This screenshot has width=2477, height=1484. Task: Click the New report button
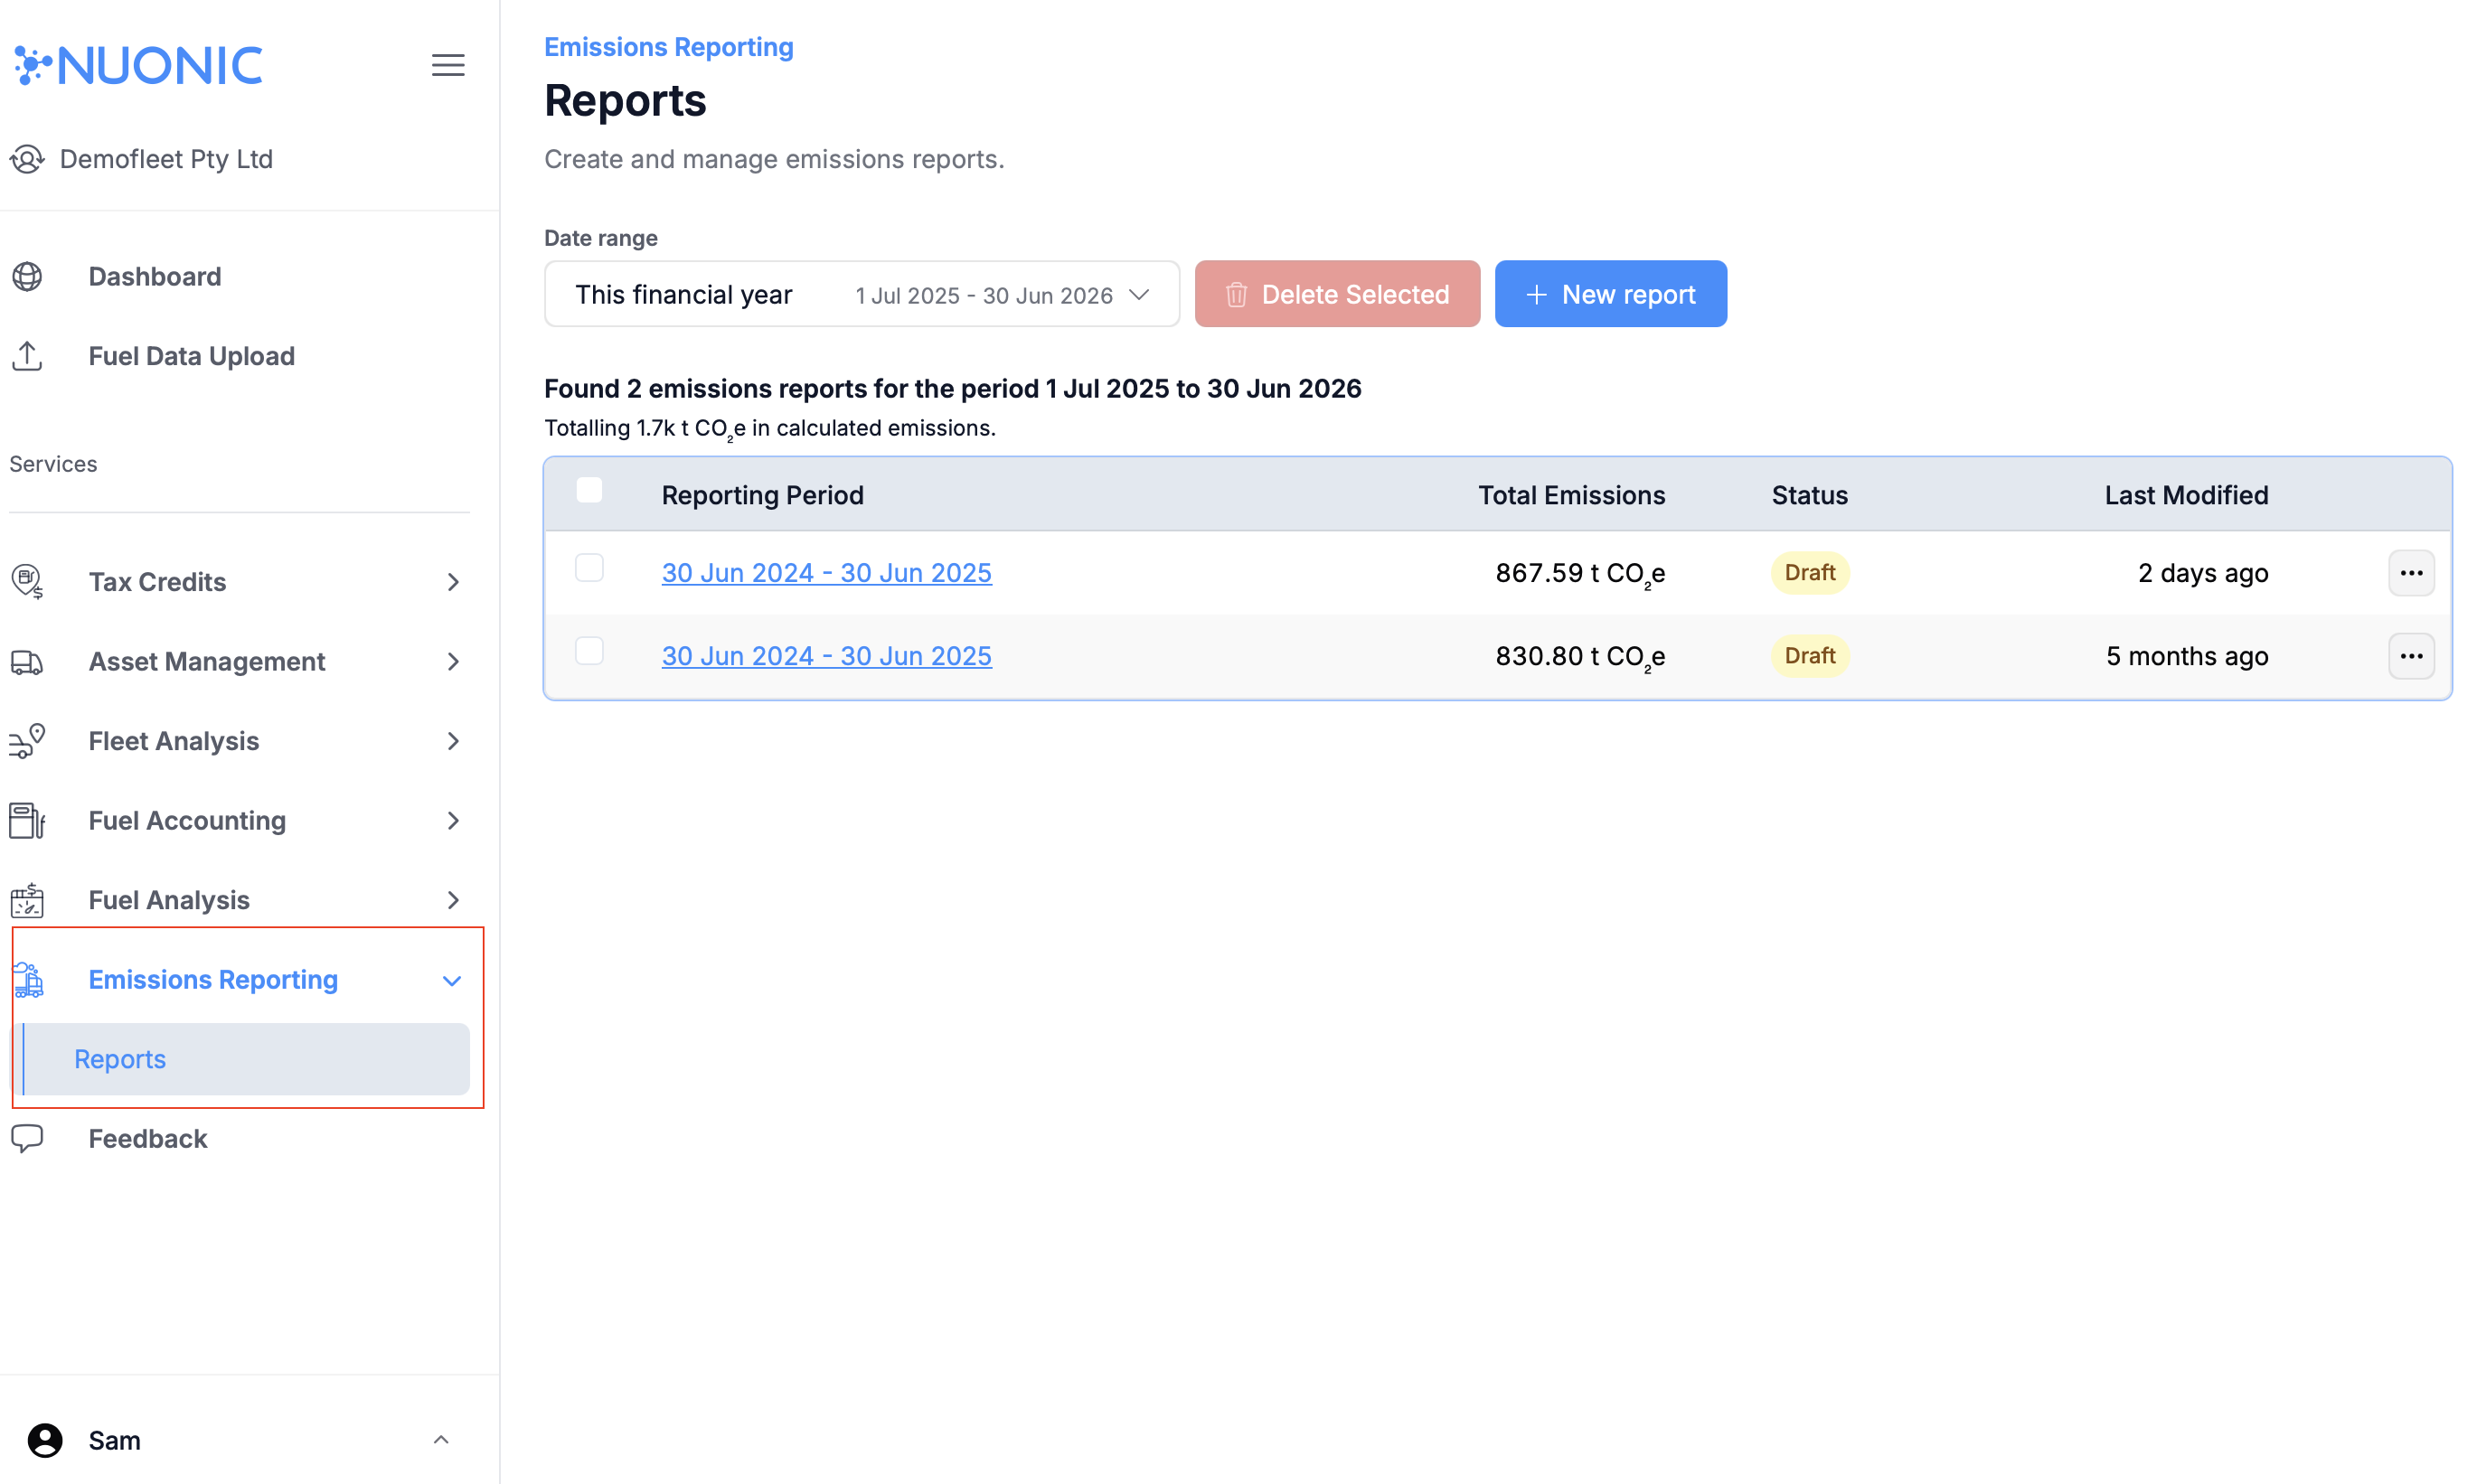[x=1610, y=294]
